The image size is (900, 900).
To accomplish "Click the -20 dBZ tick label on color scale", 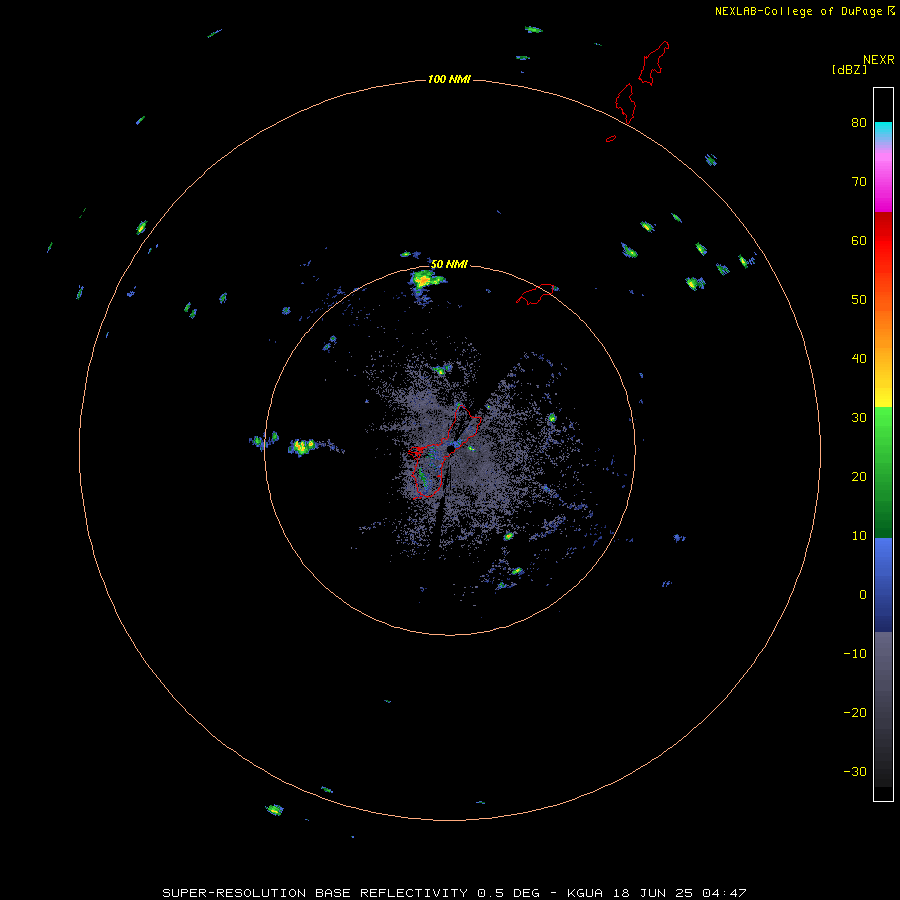I will (855, 712).
